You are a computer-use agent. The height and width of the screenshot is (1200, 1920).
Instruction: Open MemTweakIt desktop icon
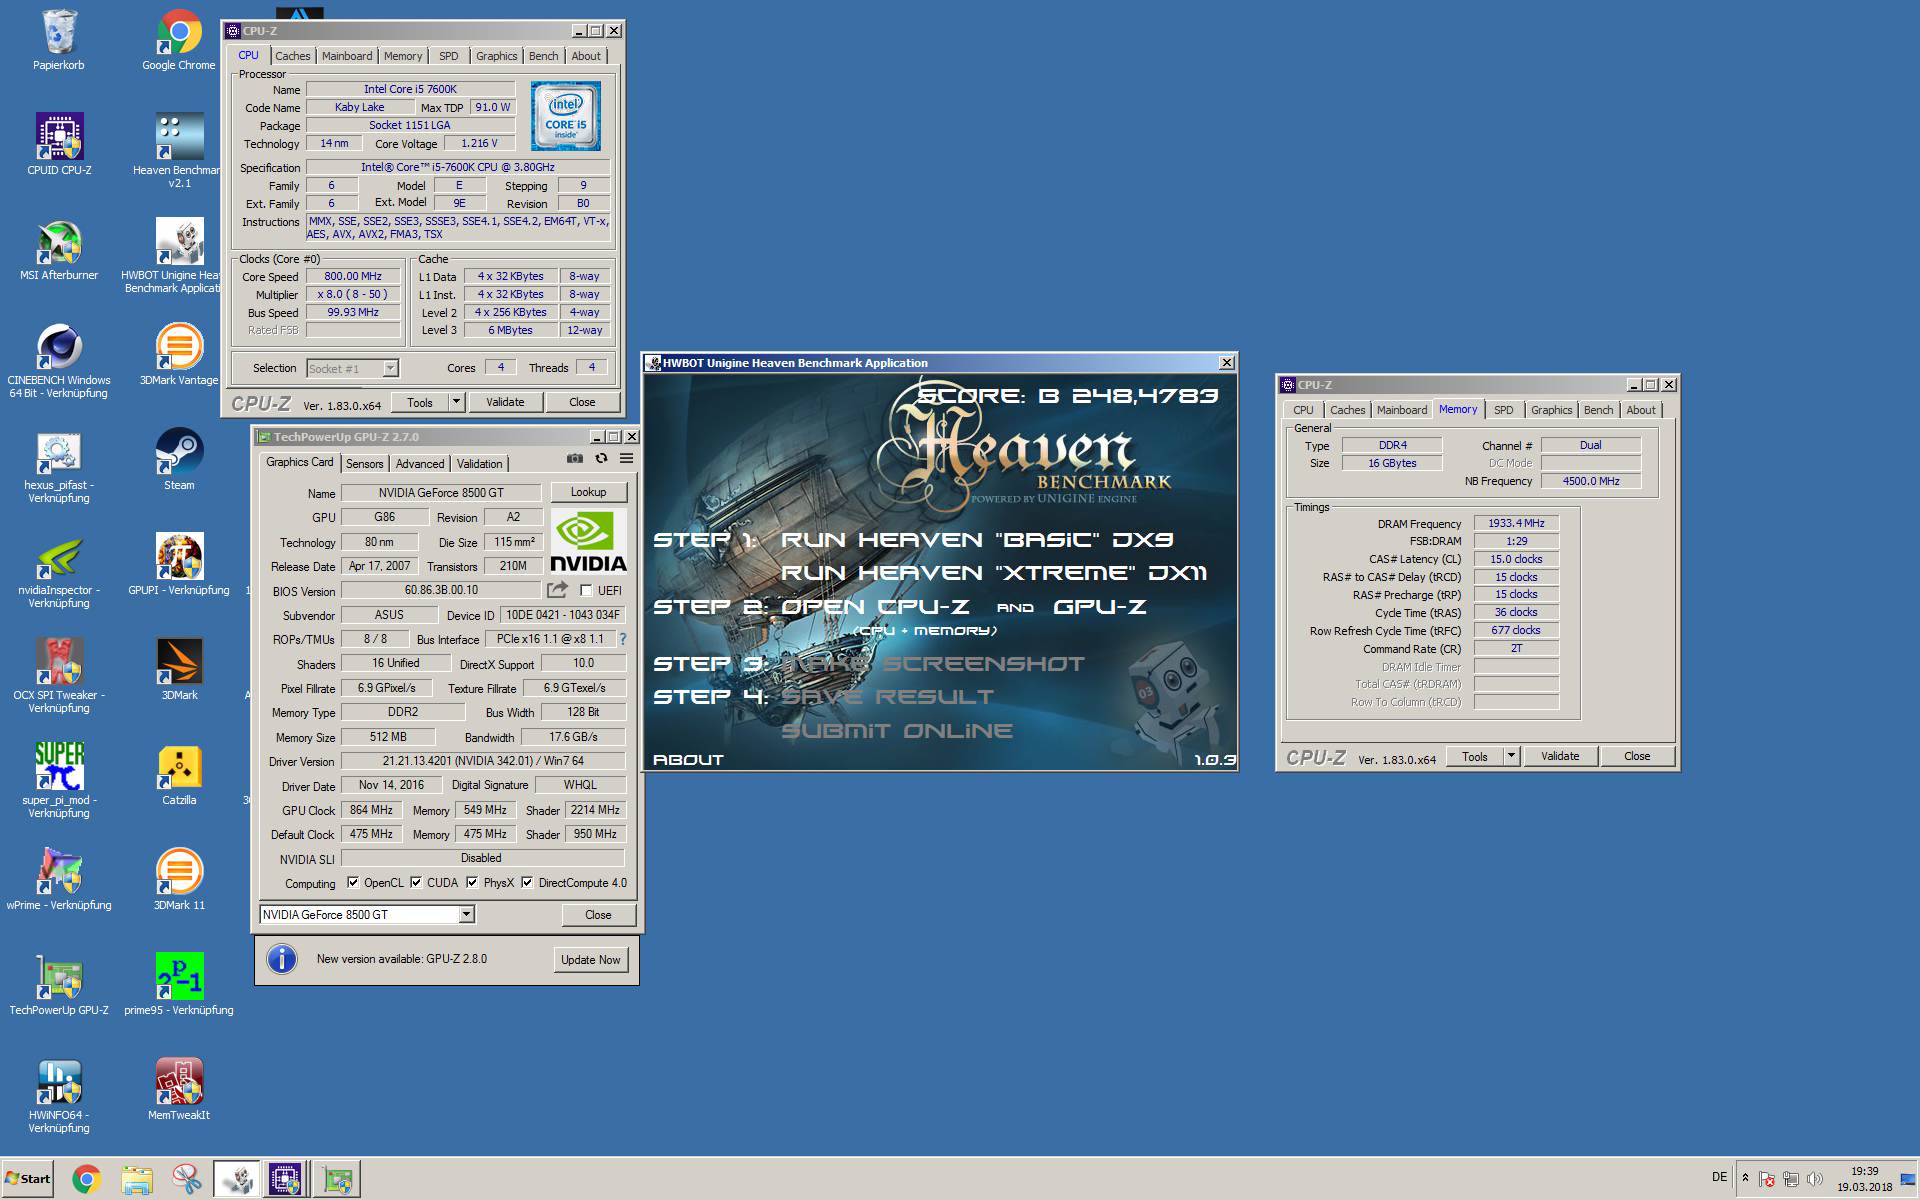pos(179,1082)
